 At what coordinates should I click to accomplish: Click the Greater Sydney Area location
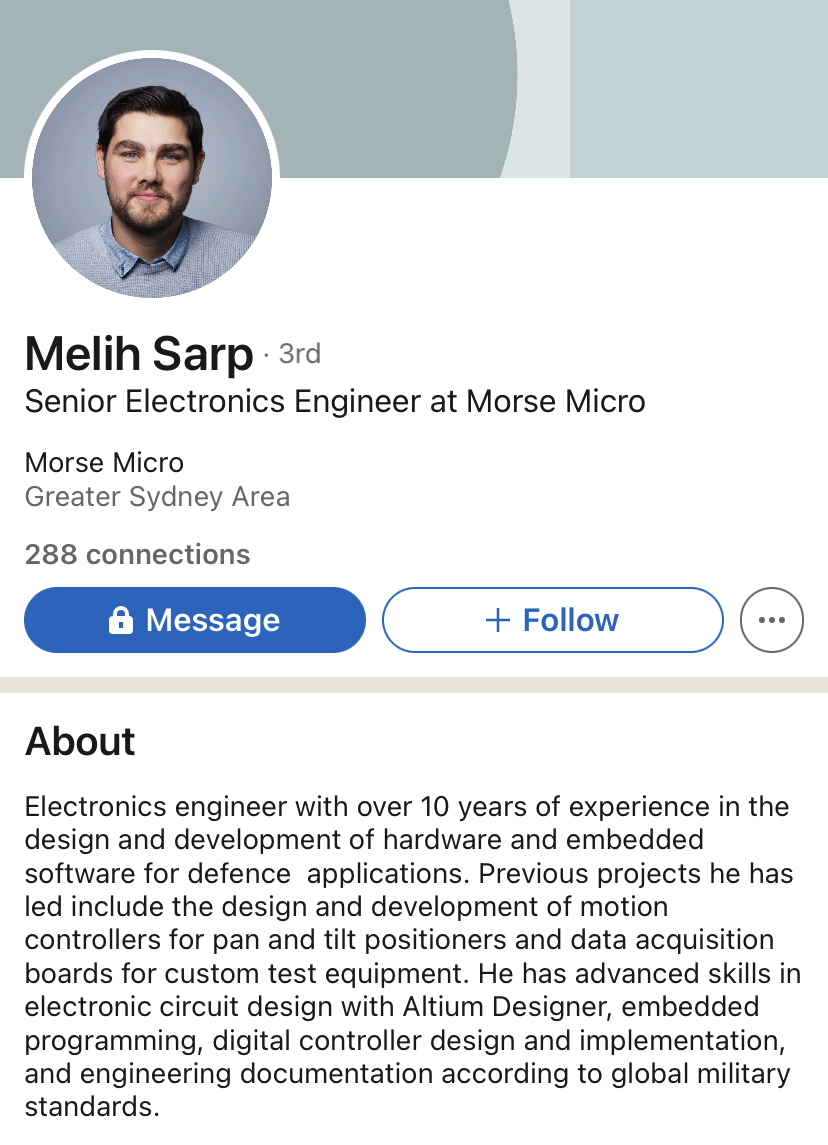tap(157, 497)
